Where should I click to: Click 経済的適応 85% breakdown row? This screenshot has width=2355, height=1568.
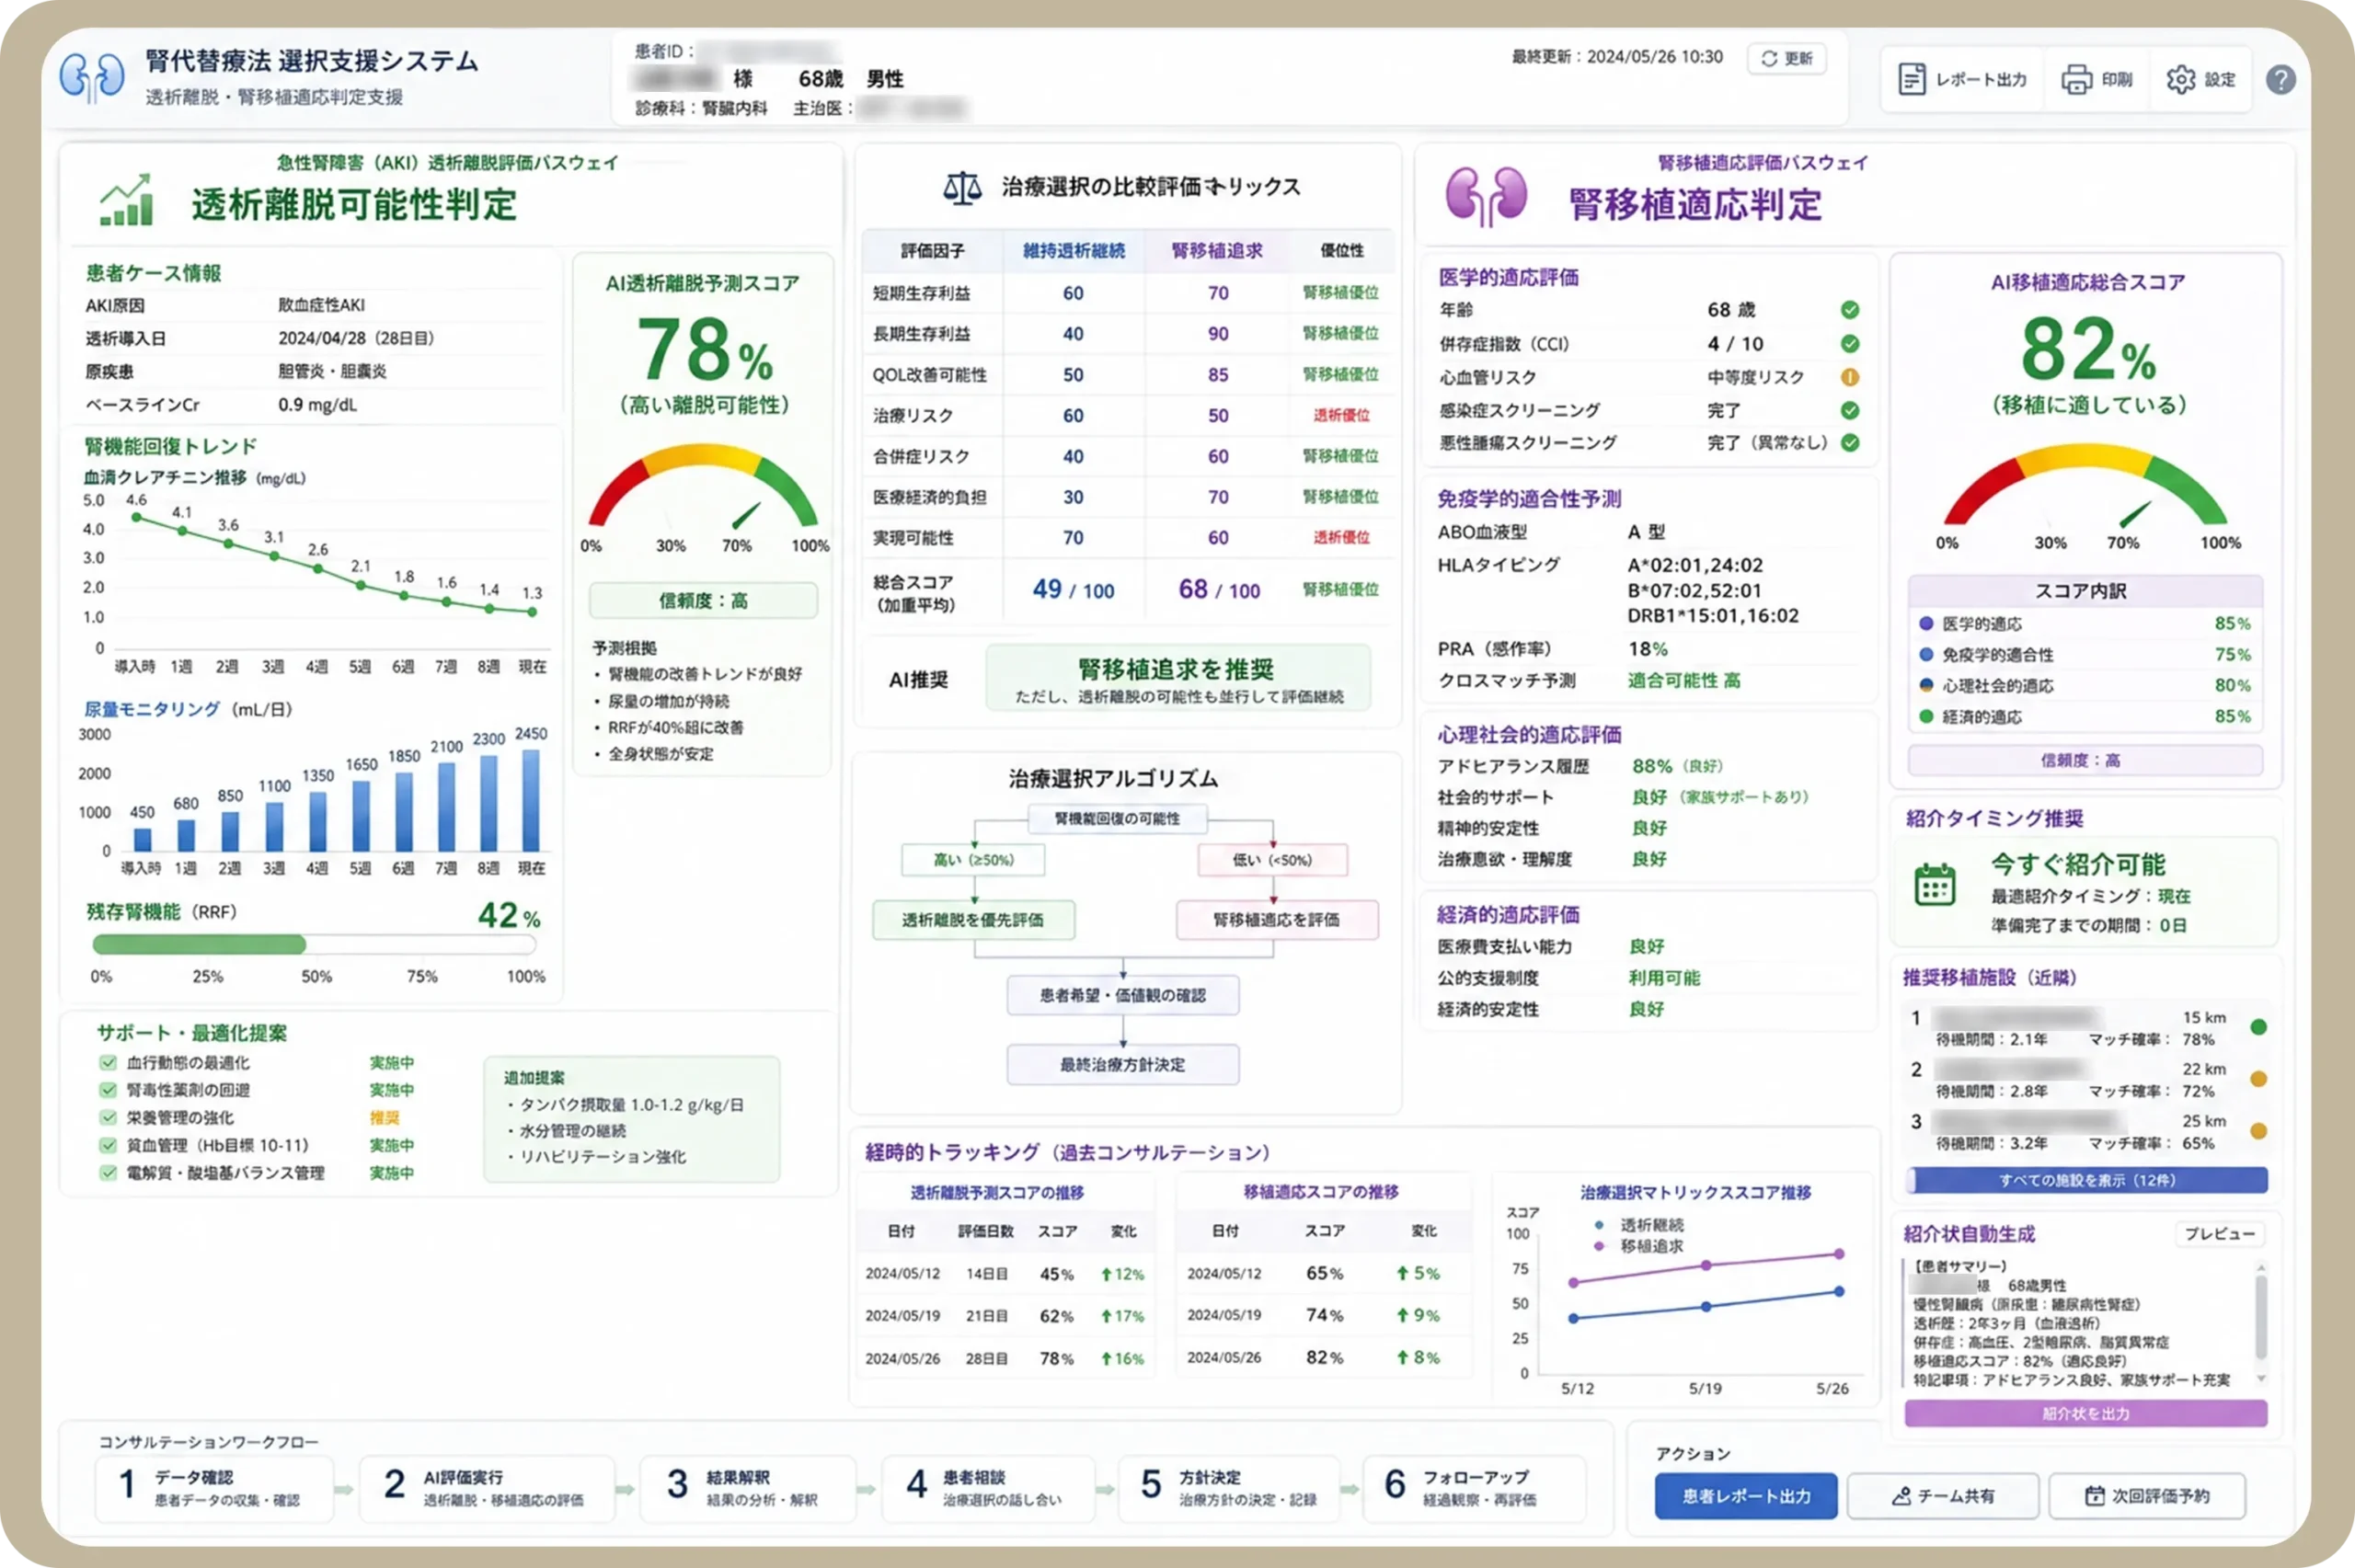(x=2085, y=717)
